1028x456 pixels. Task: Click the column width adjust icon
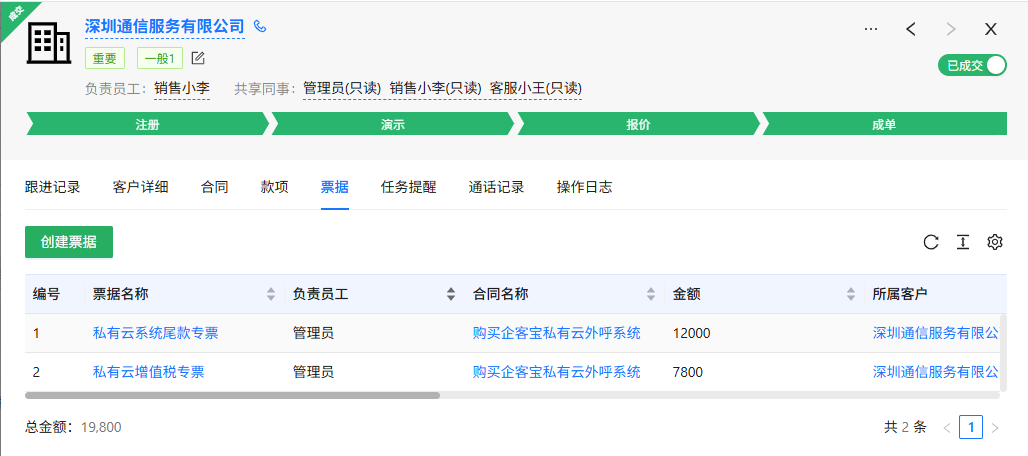[963, 242]
